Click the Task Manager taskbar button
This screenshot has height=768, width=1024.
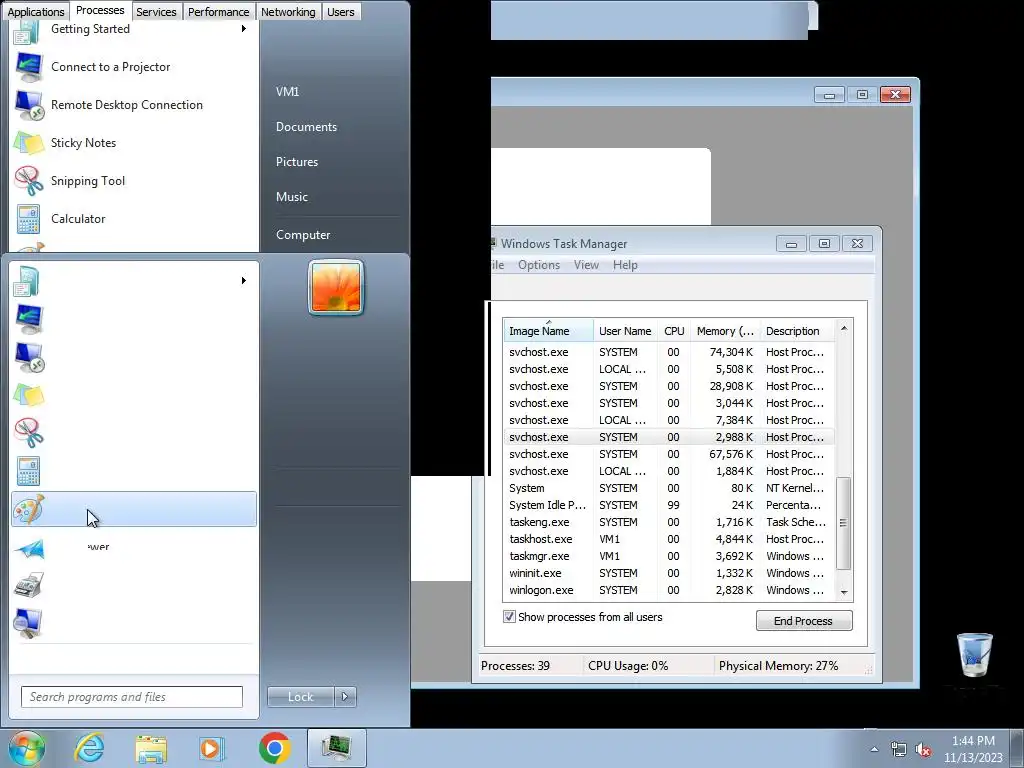[x=336, y=748]
